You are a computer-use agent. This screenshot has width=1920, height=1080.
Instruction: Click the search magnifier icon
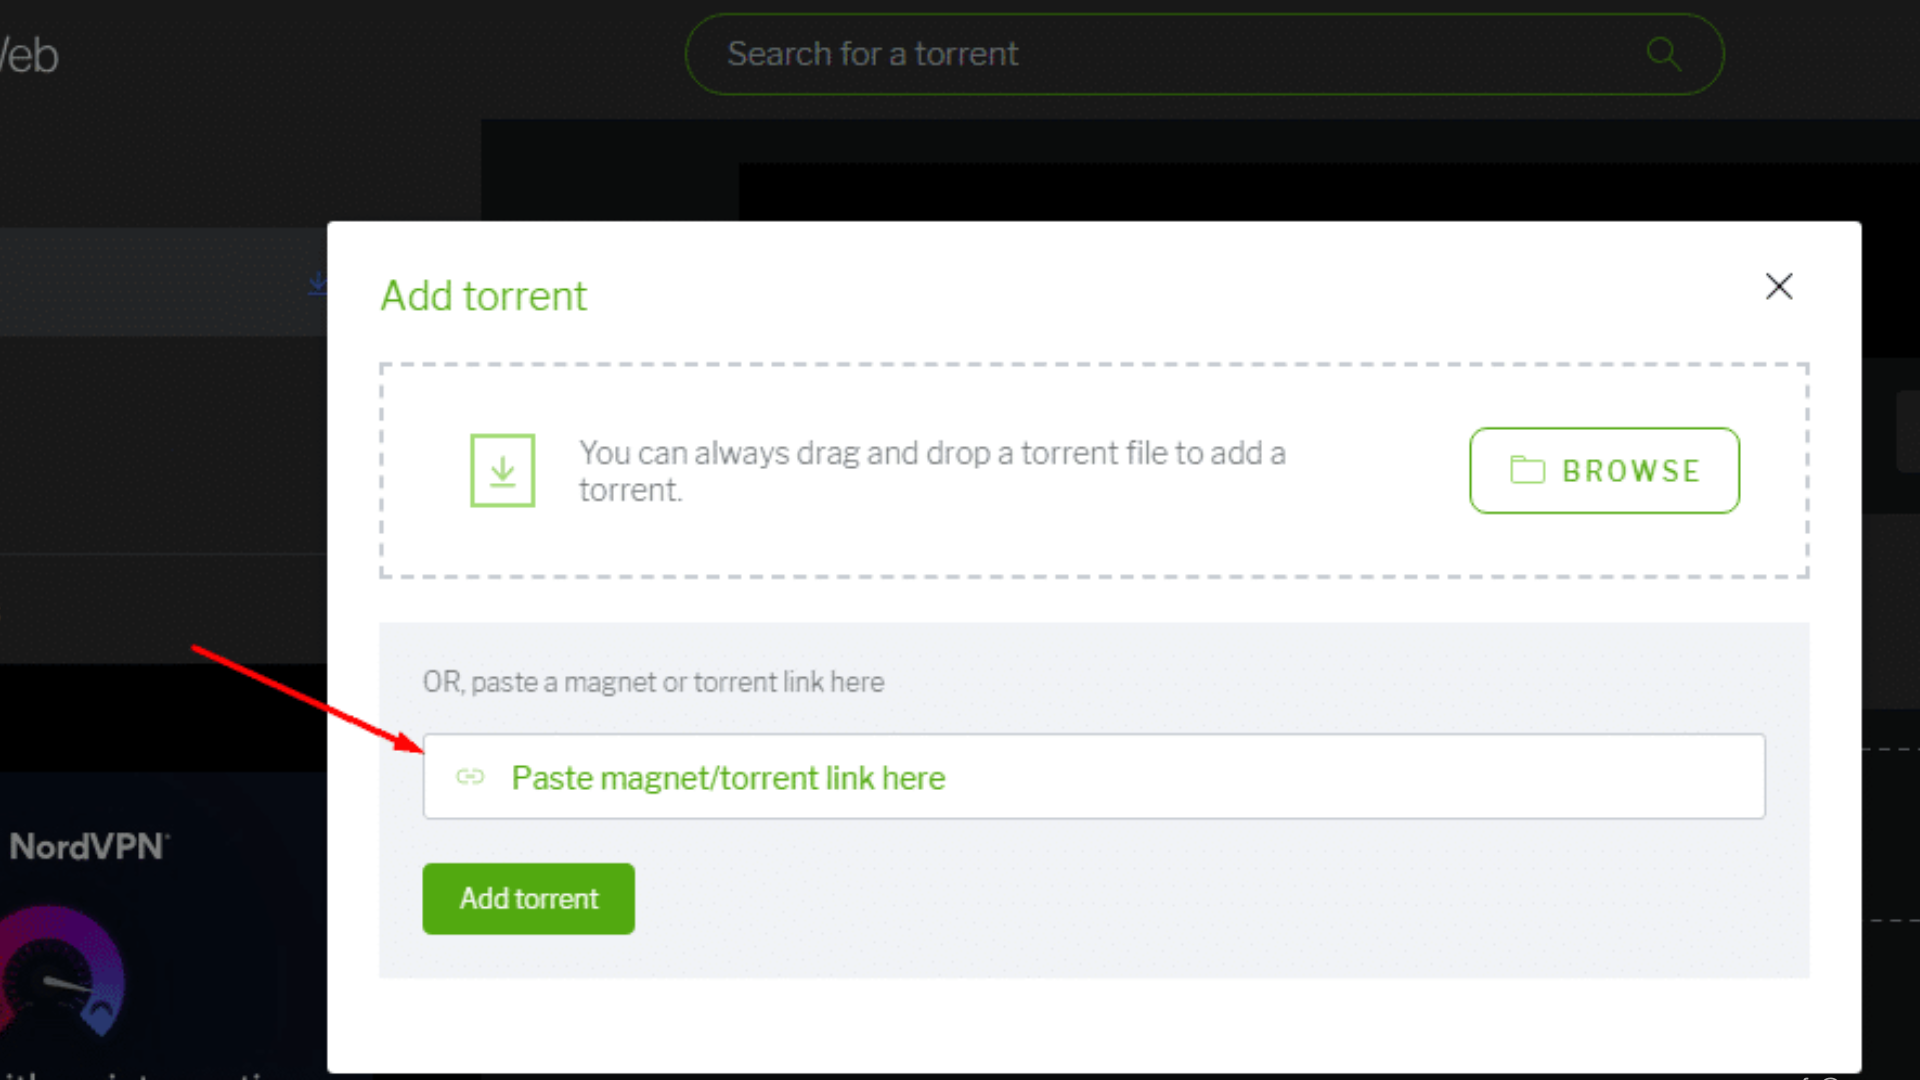click(1662, 54)
